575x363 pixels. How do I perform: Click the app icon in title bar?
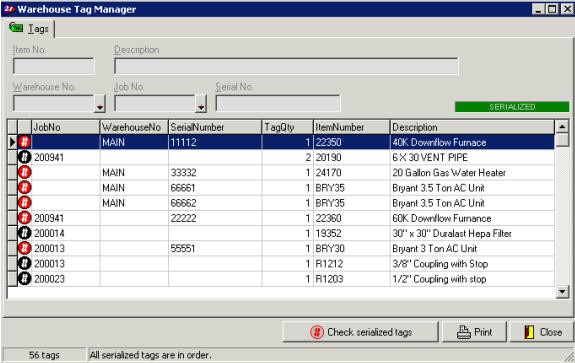point(9,9)
